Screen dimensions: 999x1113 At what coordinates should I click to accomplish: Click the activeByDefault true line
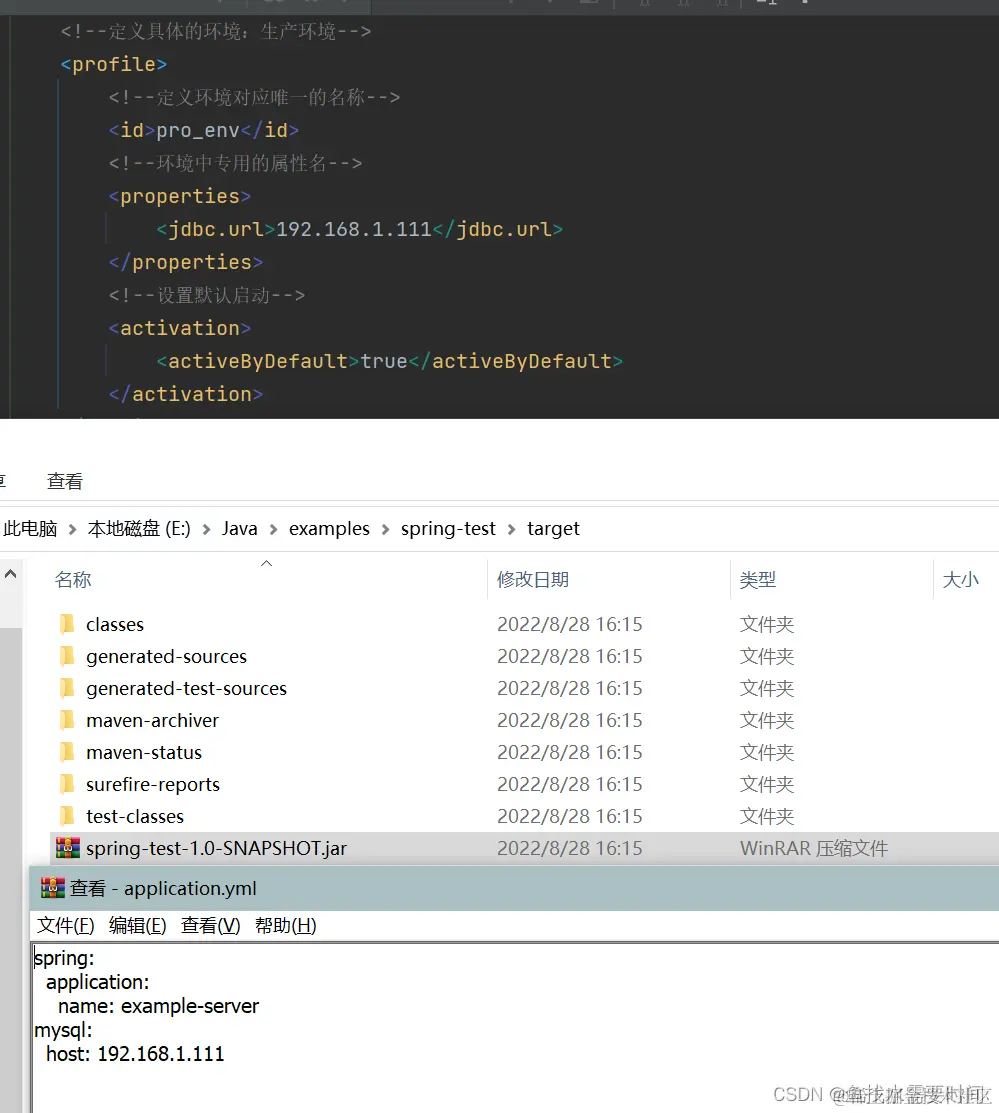390,361
